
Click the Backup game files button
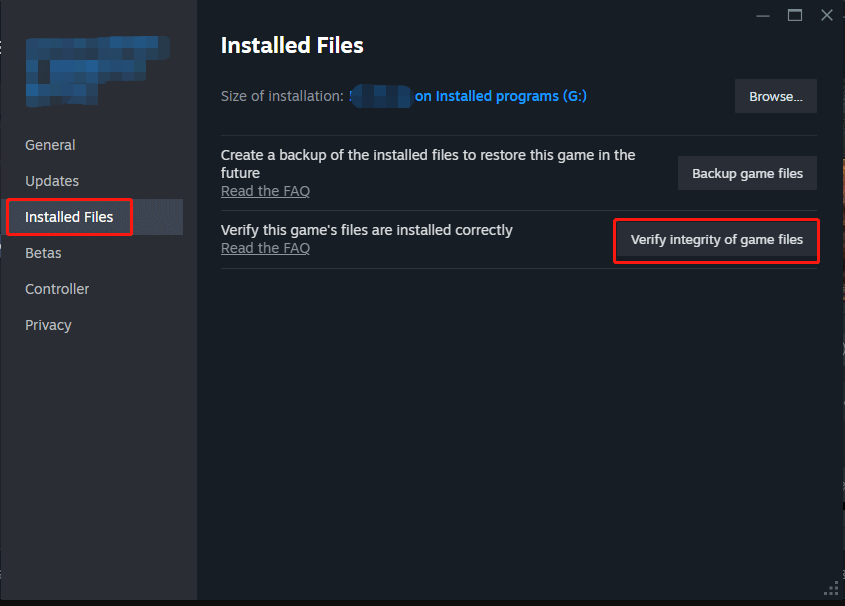tap(747, 173)
